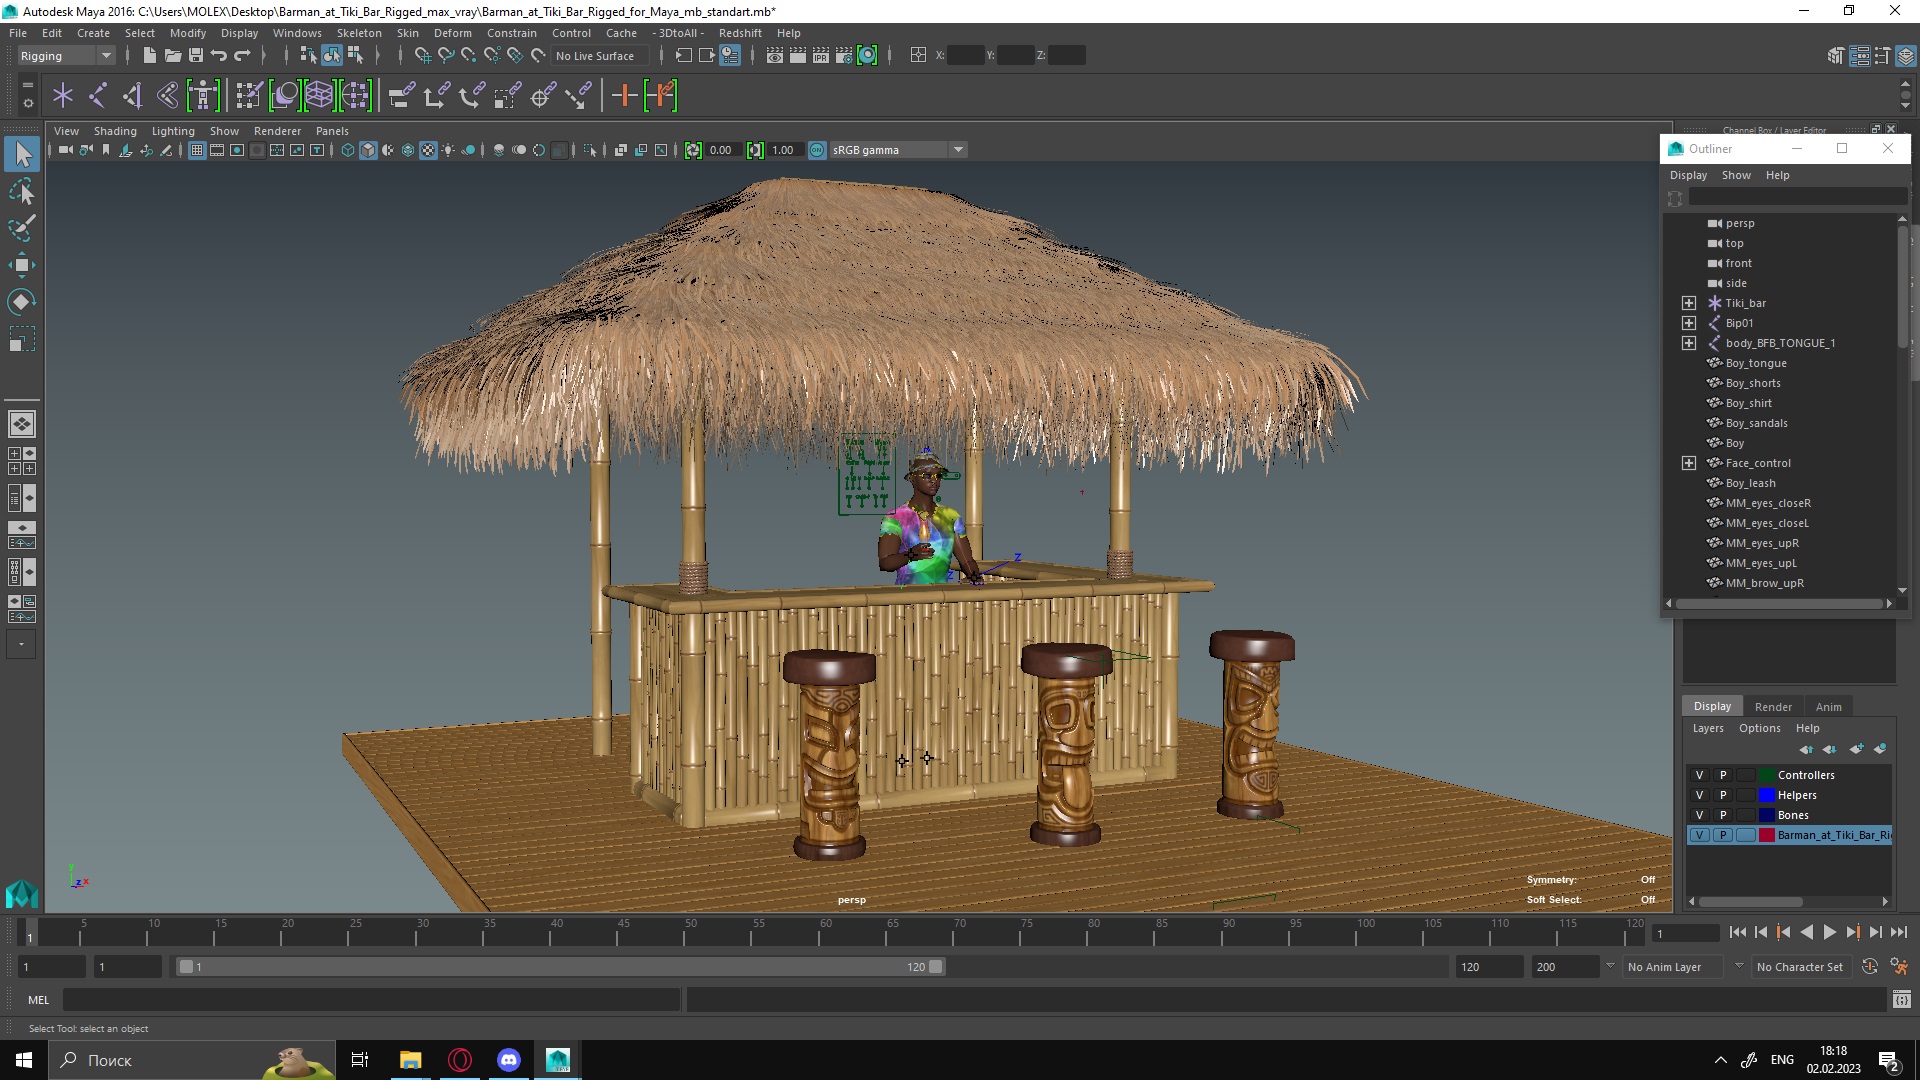Expand the body_BFB_TONGUE_1 node
The image size is (1920, 1080).
1689,342
